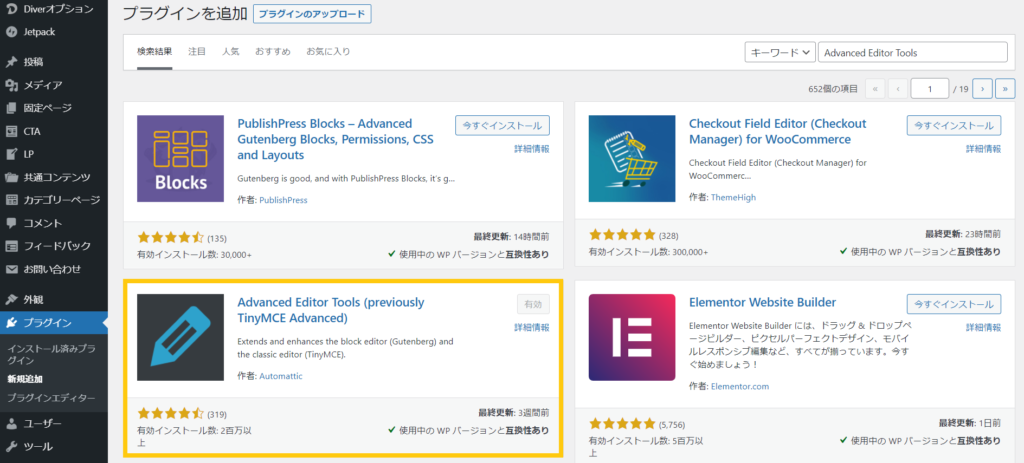This screenshot has width=1024, height=463.
Task: Open 詳細情報 for PublishPress Blocks
Action: [x=532, y=149]
